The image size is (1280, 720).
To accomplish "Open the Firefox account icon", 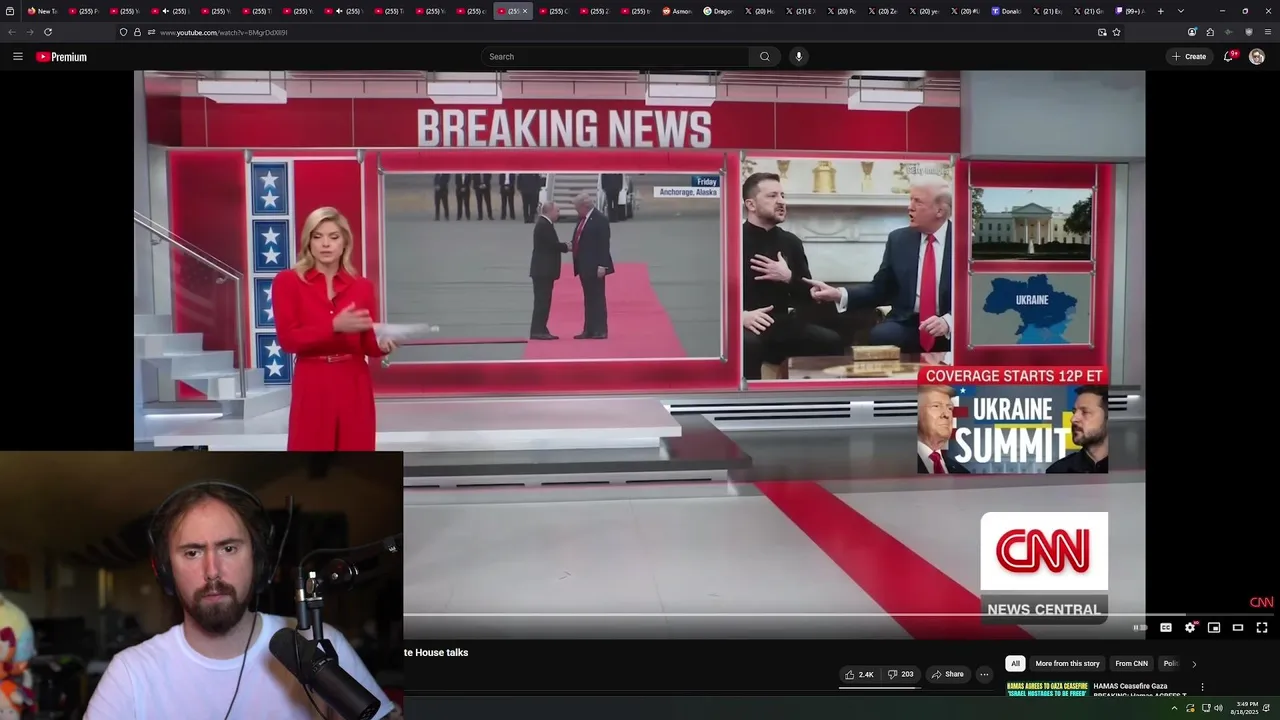I will pyautogui.click(x=1192, y=32).
